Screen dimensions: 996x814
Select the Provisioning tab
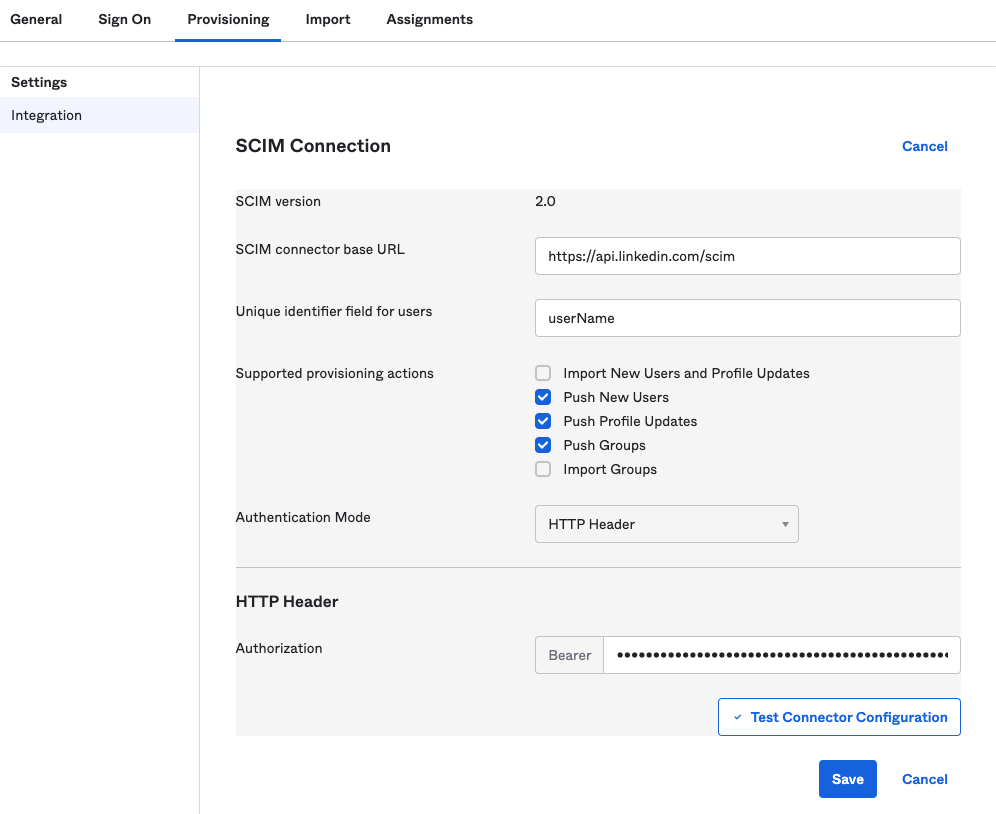pyautogui.click(x=227, y=19)
